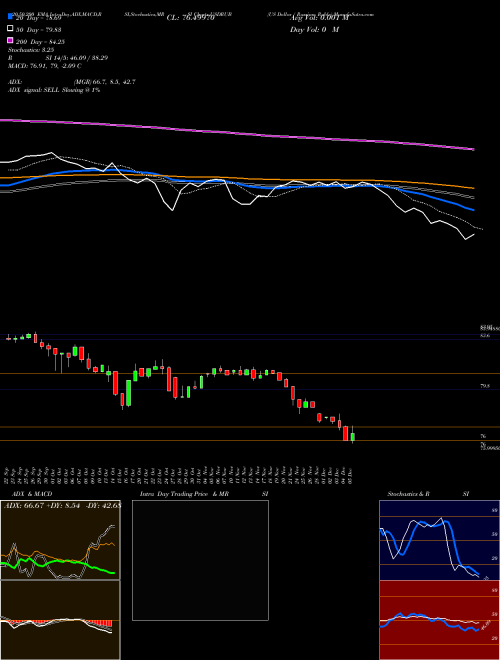Click the '20 Day - 78.69' legend text

pyautogui.click(x=39, y=18)
